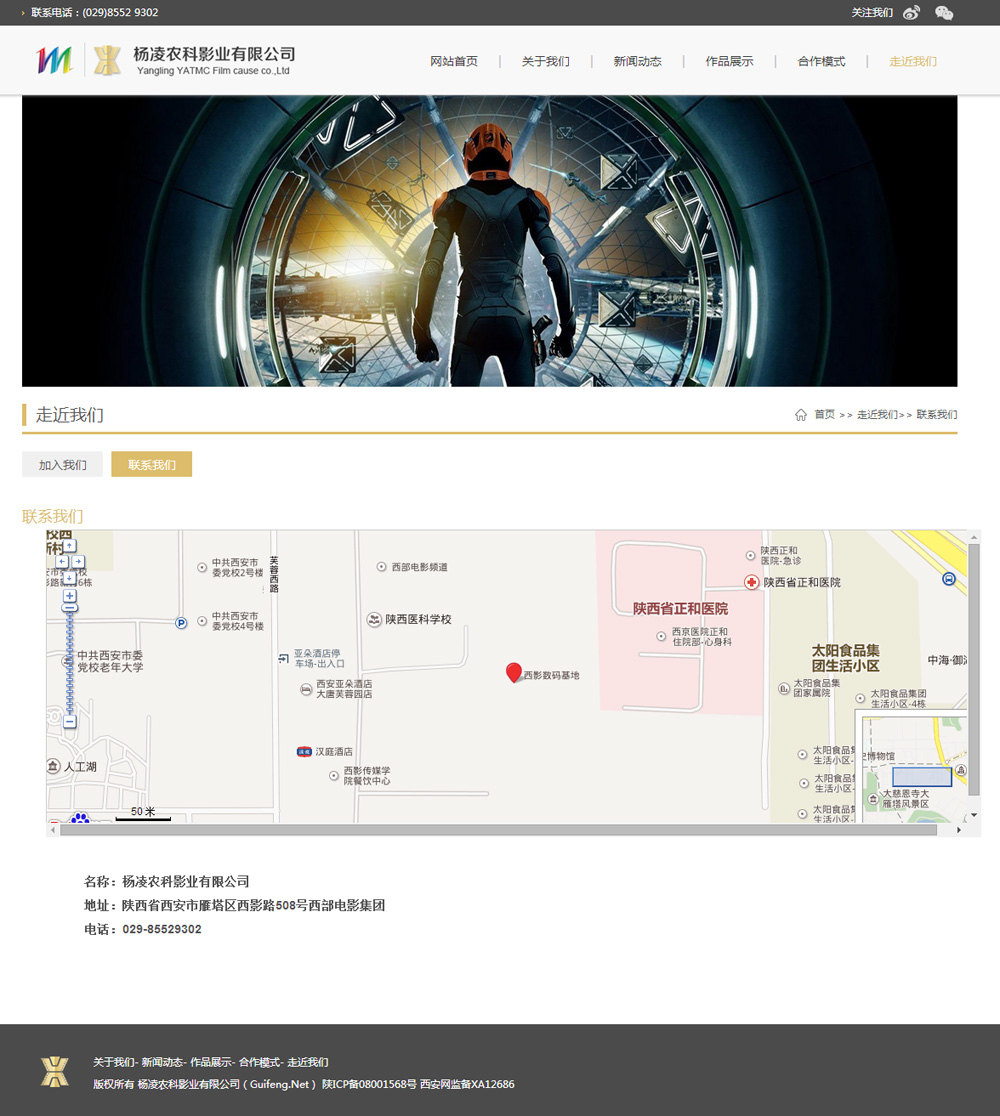Switch to the 加入我们 tab
This screenshot has width=1000, height=1116.
pyautogui.click(x=62, y=465)
